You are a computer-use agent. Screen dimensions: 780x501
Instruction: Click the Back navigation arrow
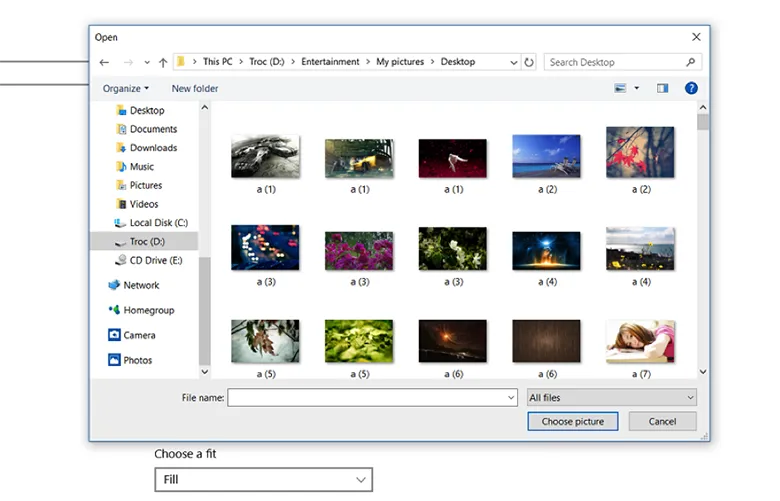point(104,62)
